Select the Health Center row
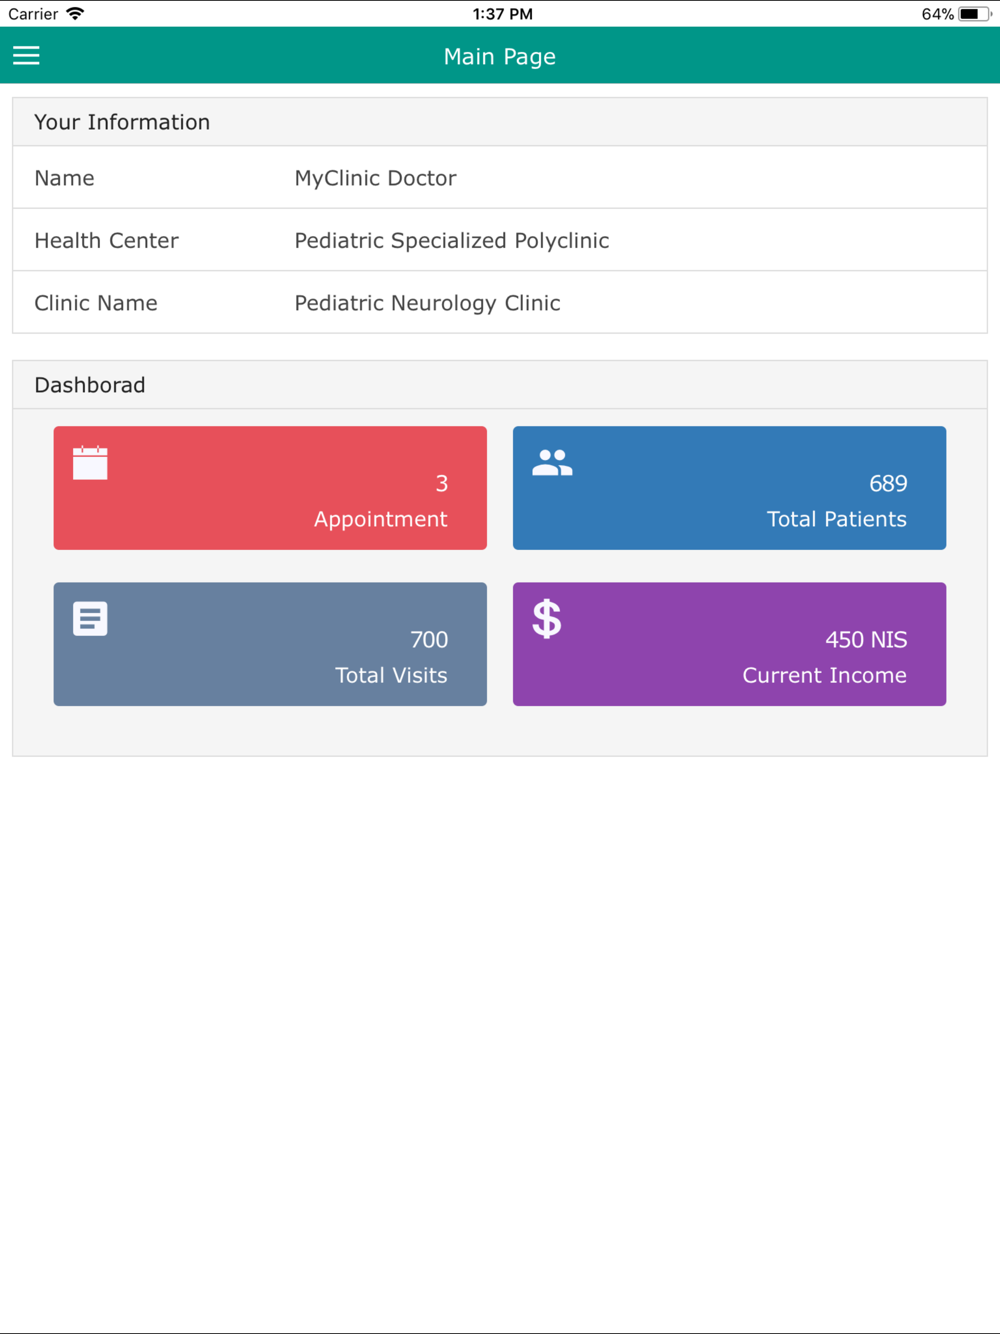 coord(499,240)
